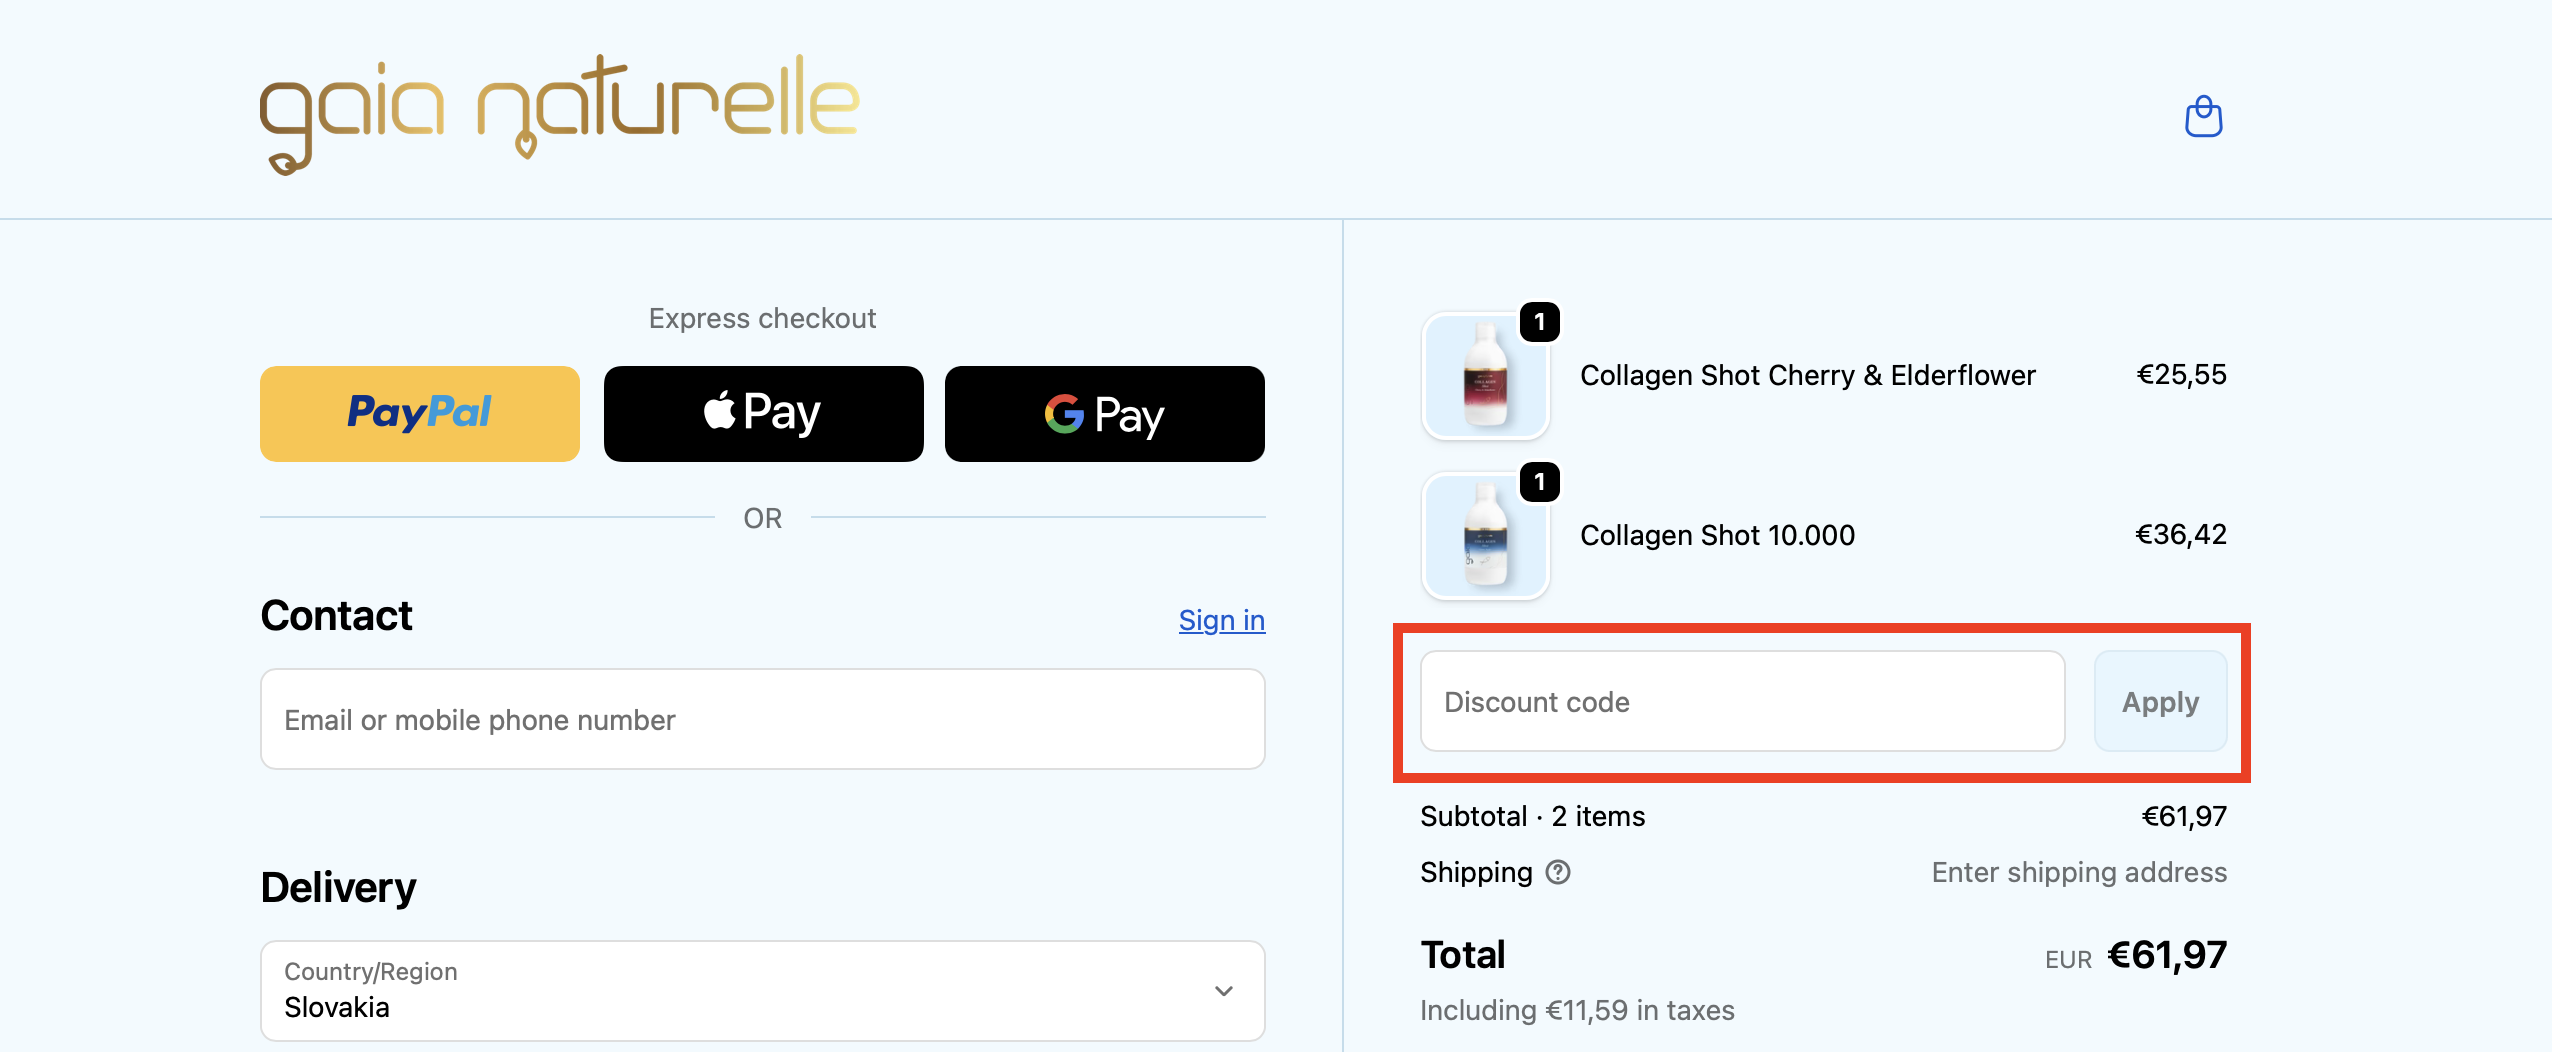Click the Collagen Shot Cherry & Elderflower name
The height and width of the screenshot is (1052, 2552).
[1807, 375]
